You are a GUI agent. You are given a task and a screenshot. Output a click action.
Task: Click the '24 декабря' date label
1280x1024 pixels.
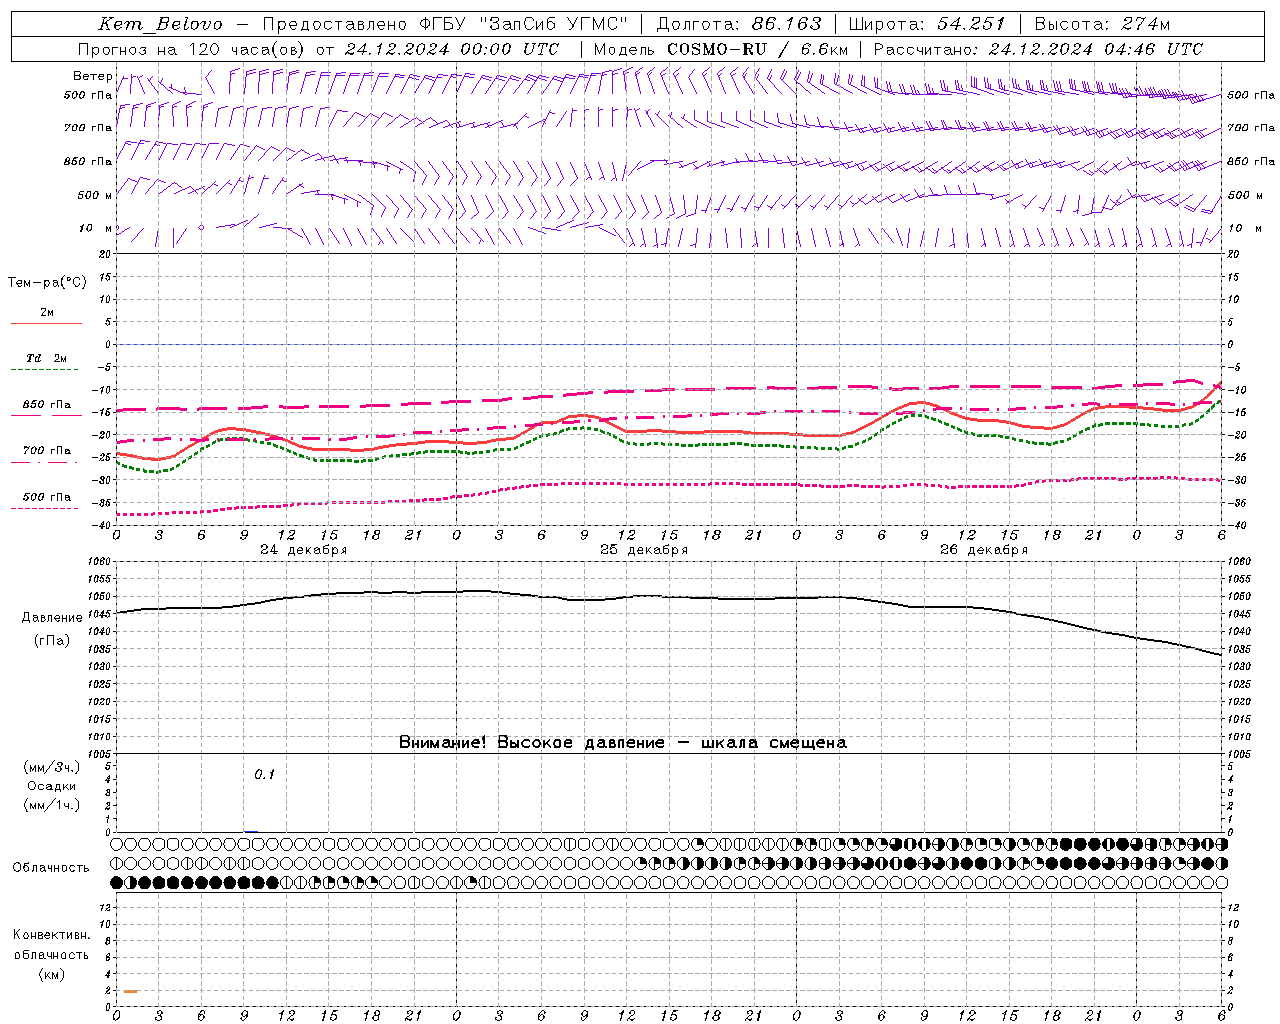(x=303, y=550)
